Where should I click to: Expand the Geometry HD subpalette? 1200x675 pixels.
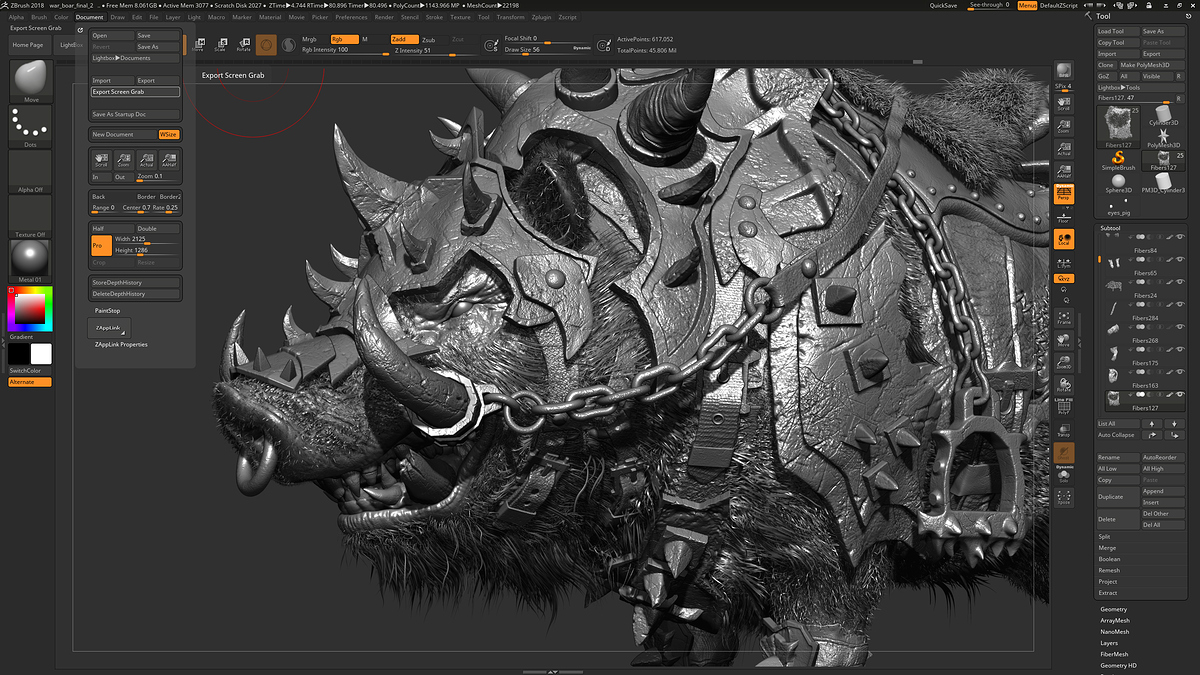(x=1118, y=665)
